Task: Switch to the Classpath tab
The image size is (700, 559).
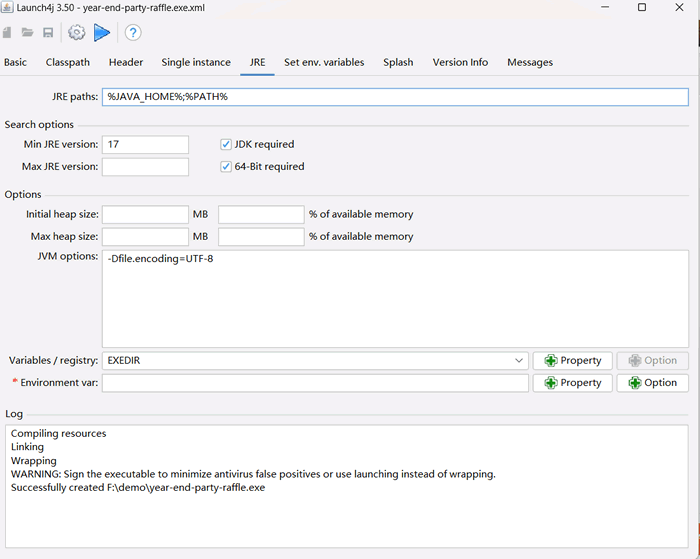Action: coord(67,62)
